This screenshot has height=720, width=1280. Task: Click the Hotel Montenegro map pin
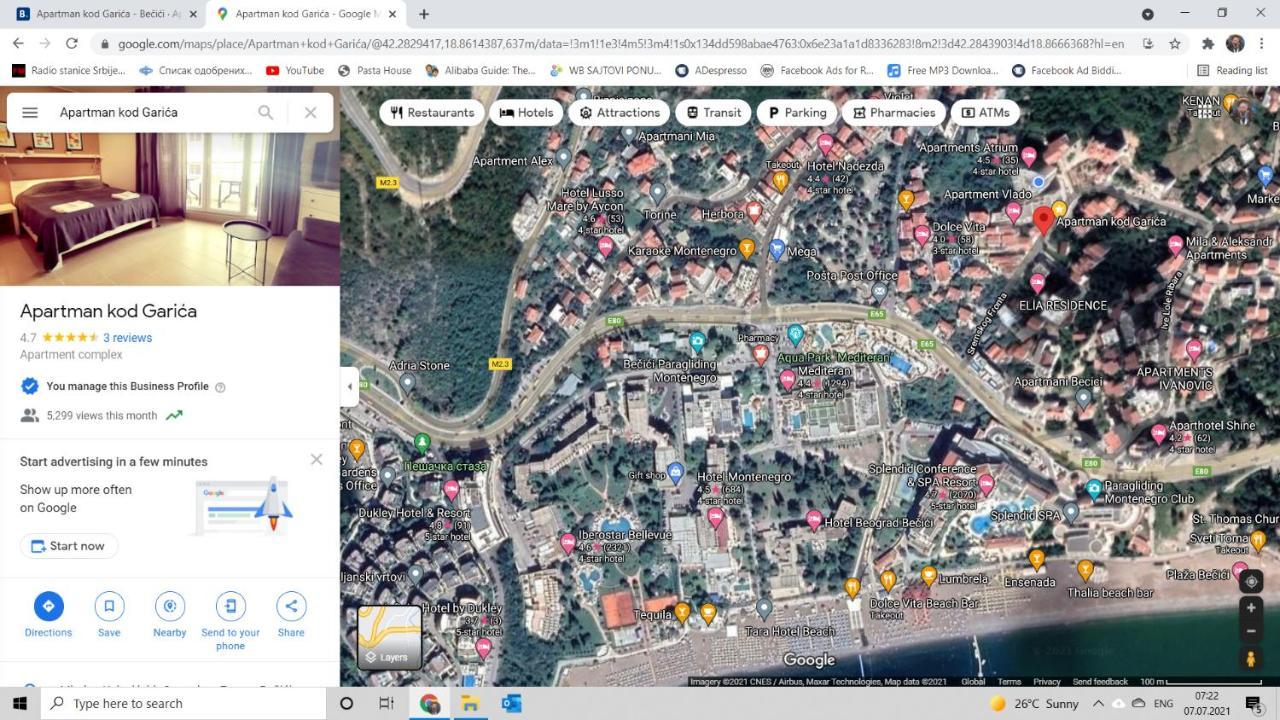pos(715,517)
